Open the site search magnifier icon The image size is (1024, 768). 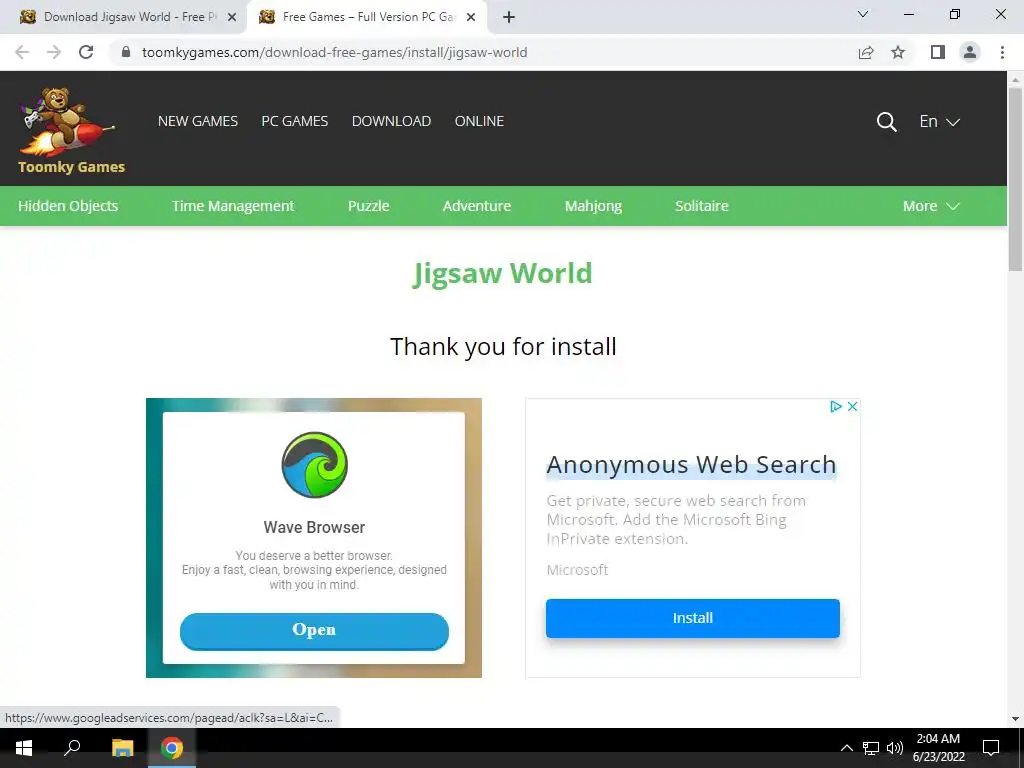[x=886, y=121]
